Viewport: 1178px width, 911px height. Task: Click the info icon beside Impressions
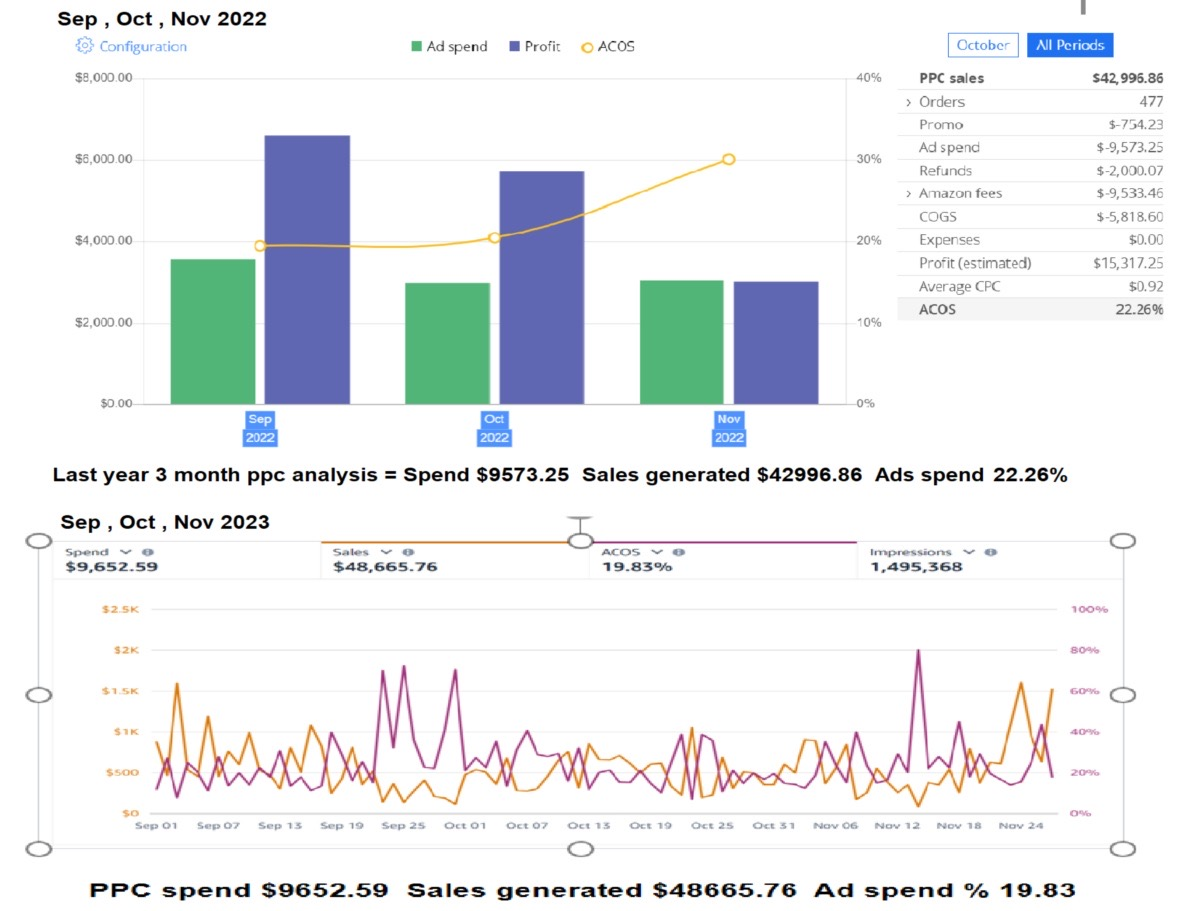pos(990,552)
